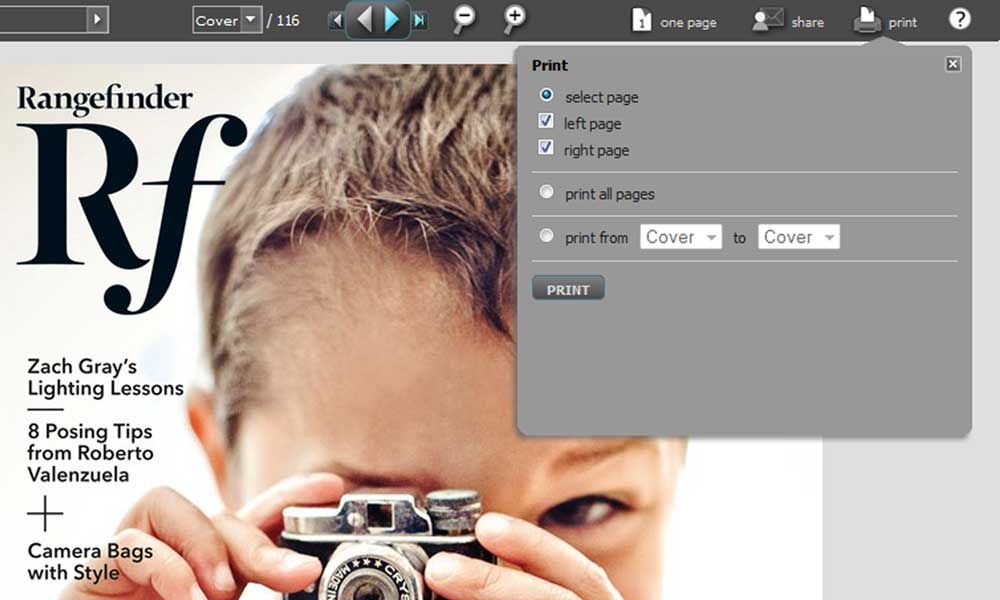Jump to the last page arrow
Viewport: 1000px width, 600px height.
point(419,21)
